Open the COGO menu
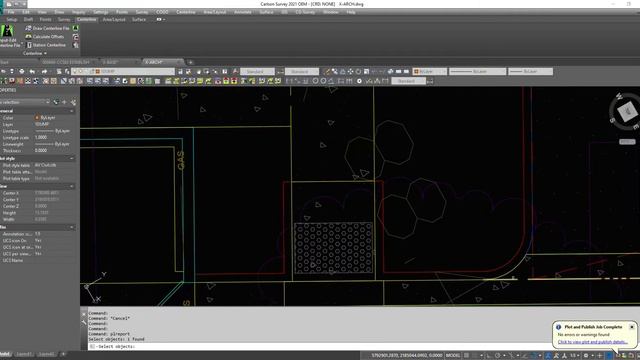640x360 pixels. coord(162,12)
